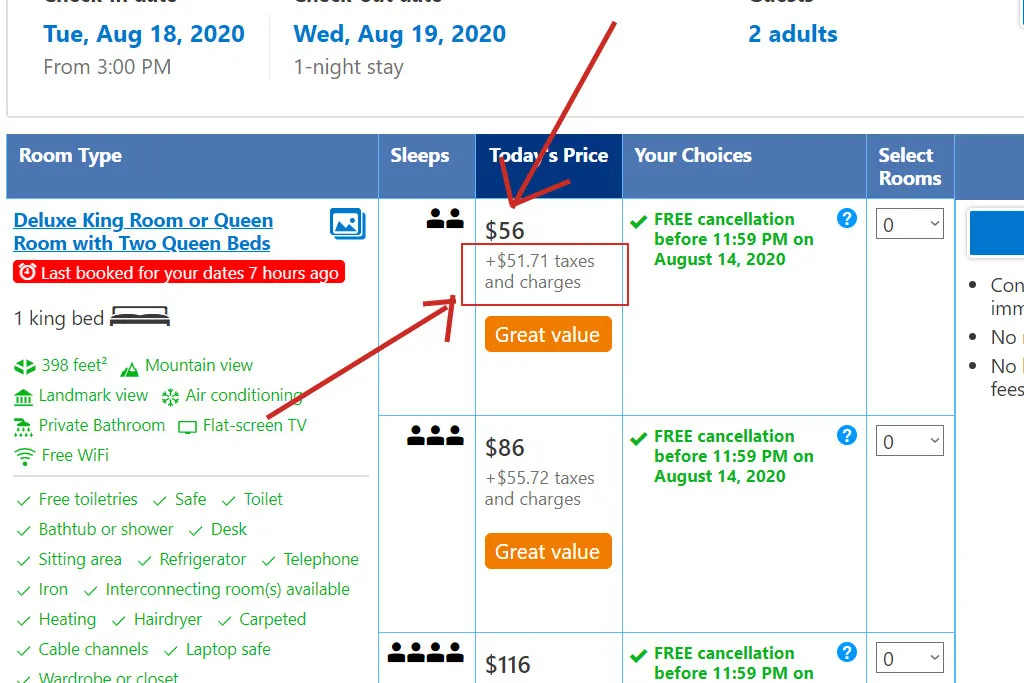Click the 2 adults guests selector
Screen dimensions: 1024x683
pyautogui.click(x=792, y=34)
